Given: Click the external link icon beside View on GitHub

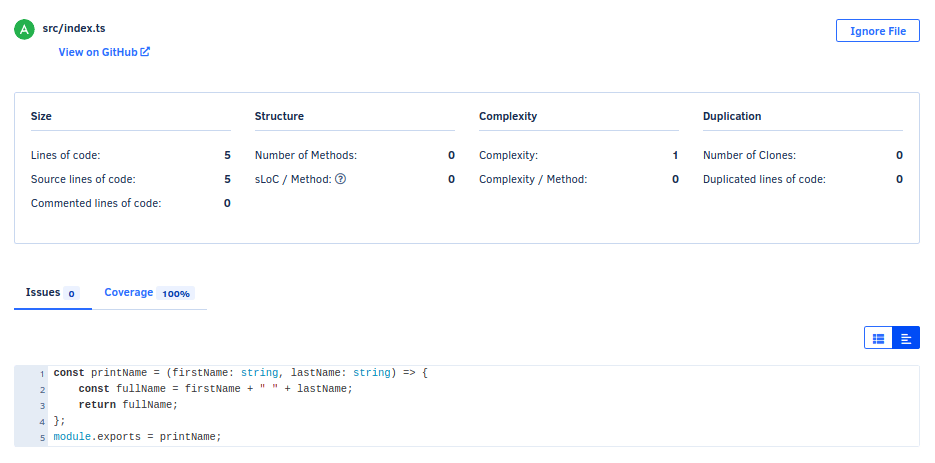Looking at the screenshot, I should tap(145, 52).
